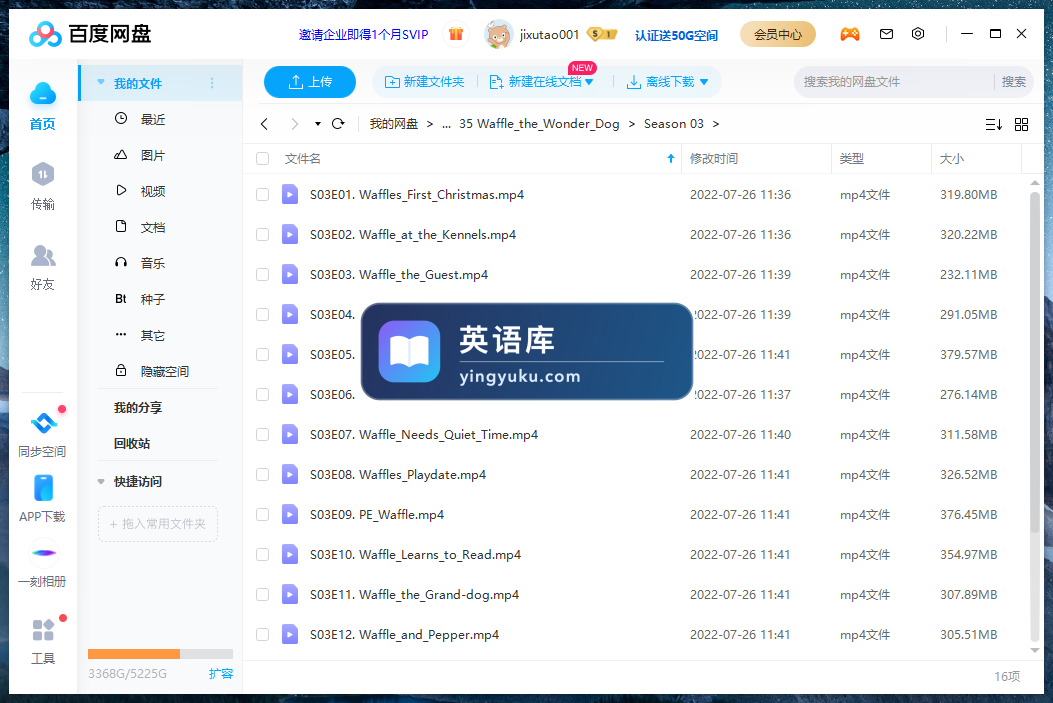Switch to grid view
The image size is (1053, 703).
[1021, 124]
